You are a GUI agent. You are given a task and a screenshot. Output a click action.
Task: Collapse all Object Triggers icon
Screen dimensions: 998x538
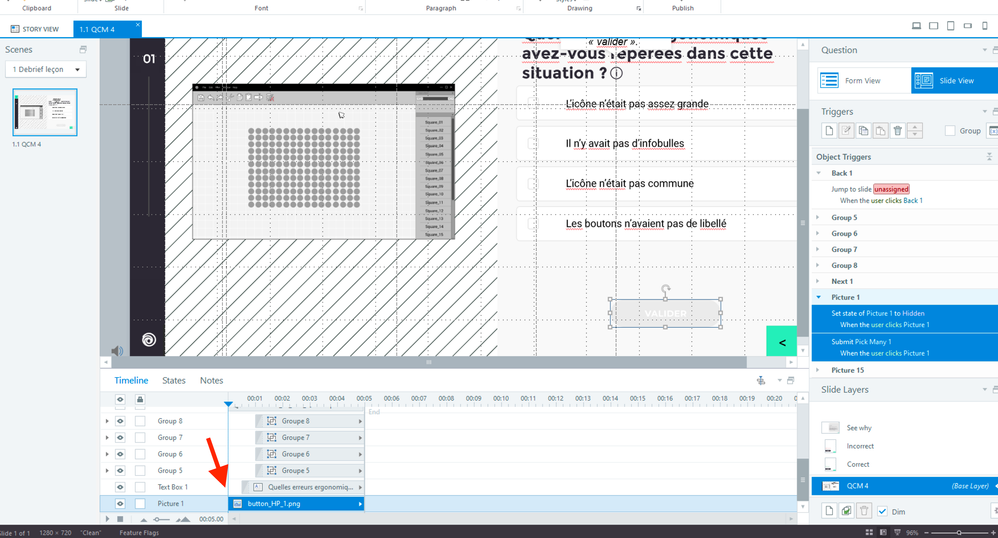point(989,157)
